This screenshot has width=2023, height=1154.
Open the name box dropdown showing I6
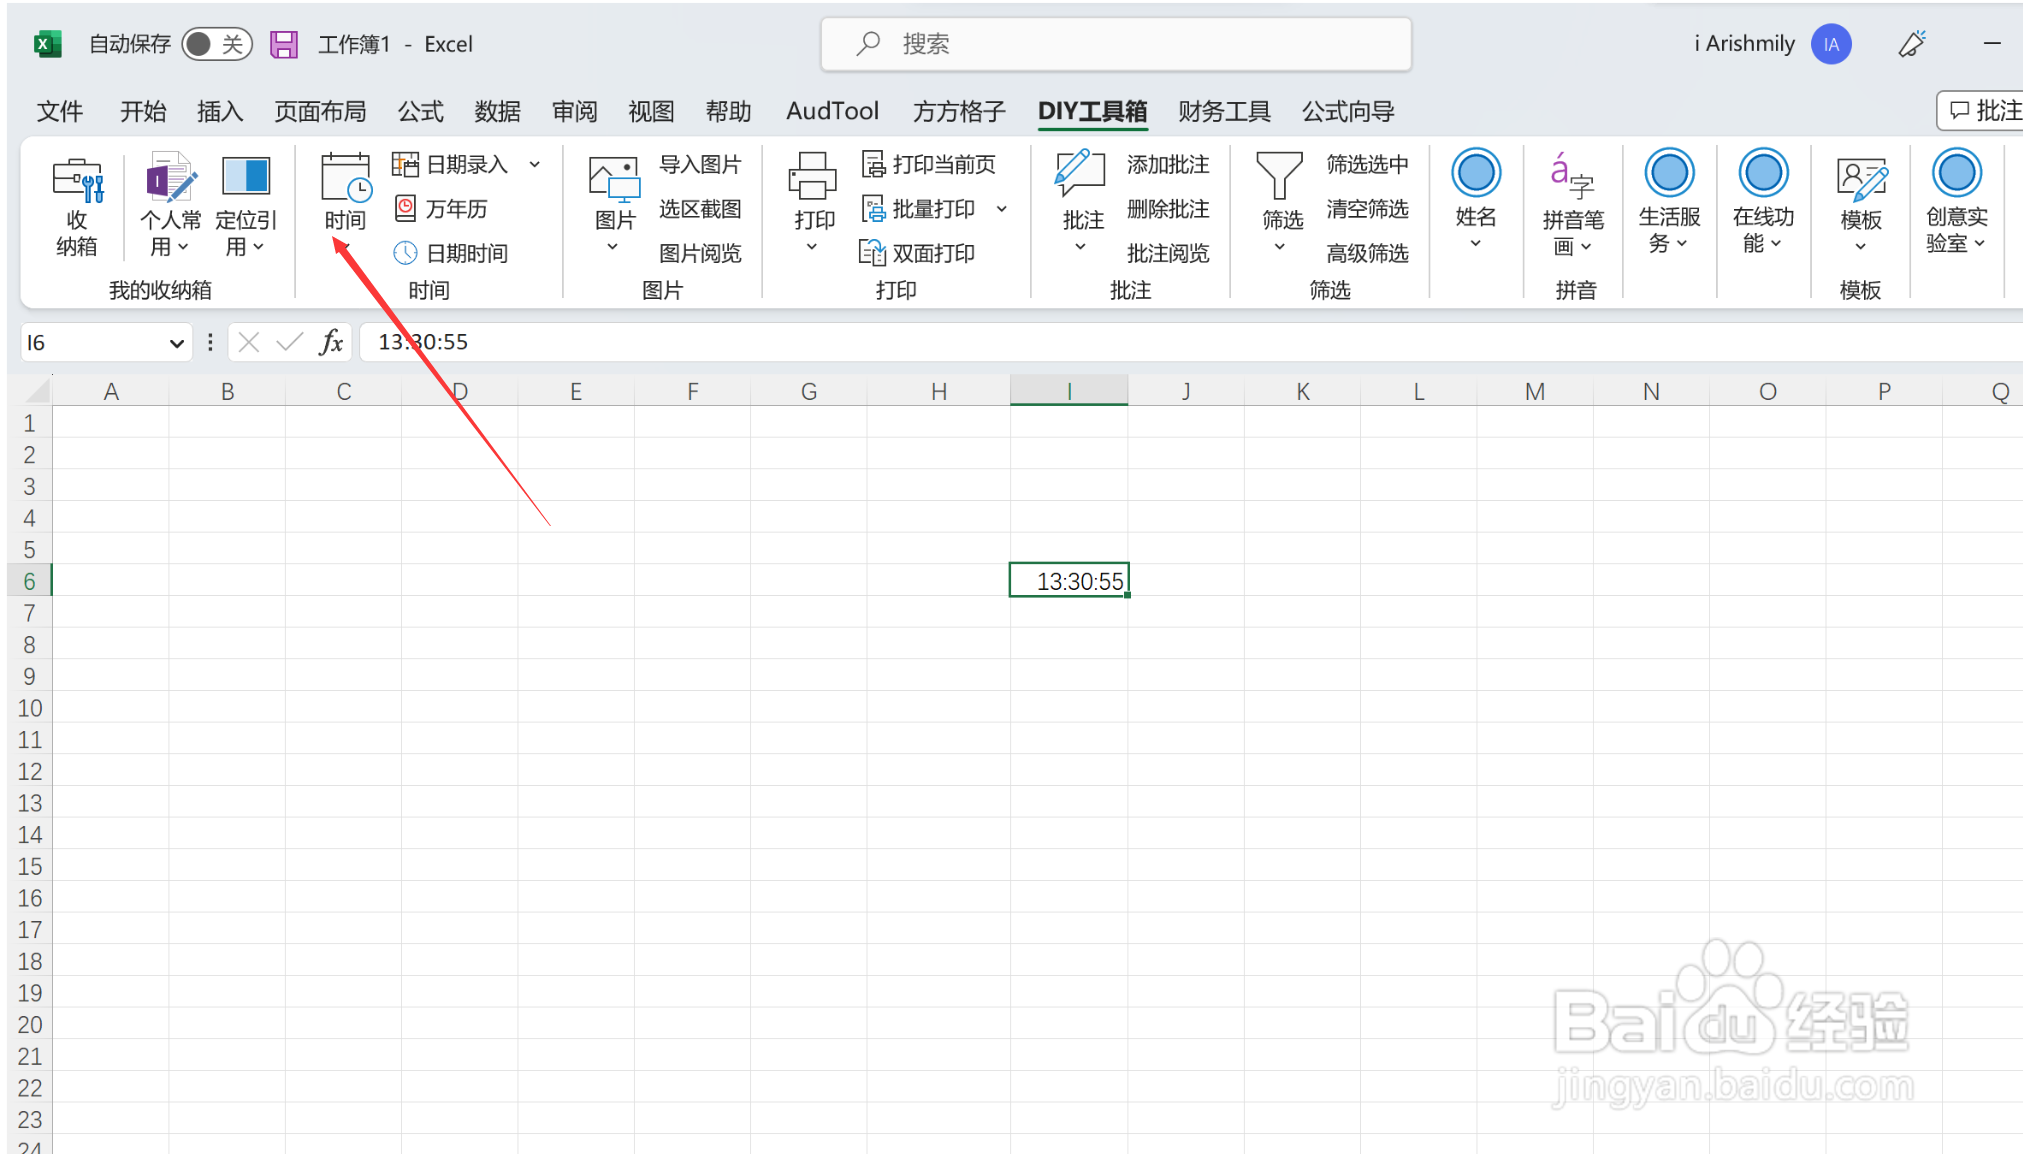click(x=177, y=343)
